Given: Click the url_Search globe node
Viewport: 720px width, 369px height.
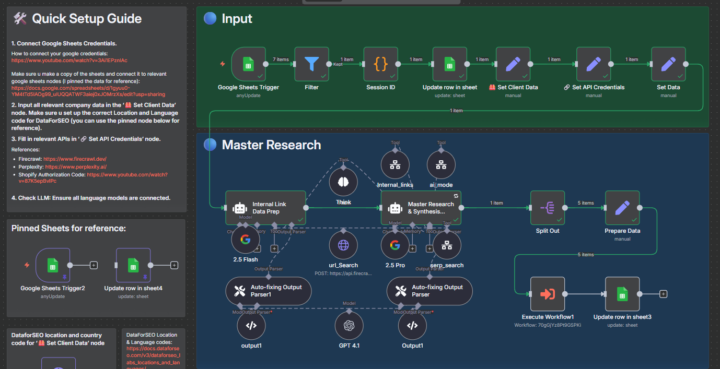Looking at the screenshot, I should click(x=343, y=245).
